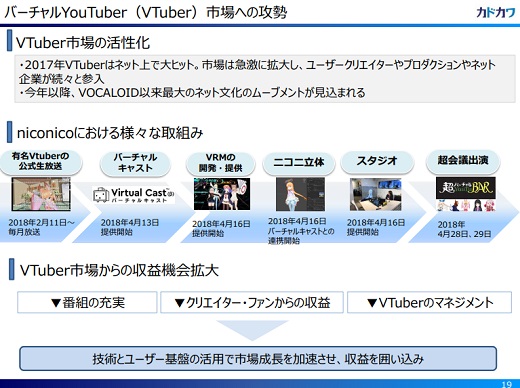Open the 有名Vtuber公式生放送 screenshot thumbnail
Screen dimensions: 520x388
point(41,194)
